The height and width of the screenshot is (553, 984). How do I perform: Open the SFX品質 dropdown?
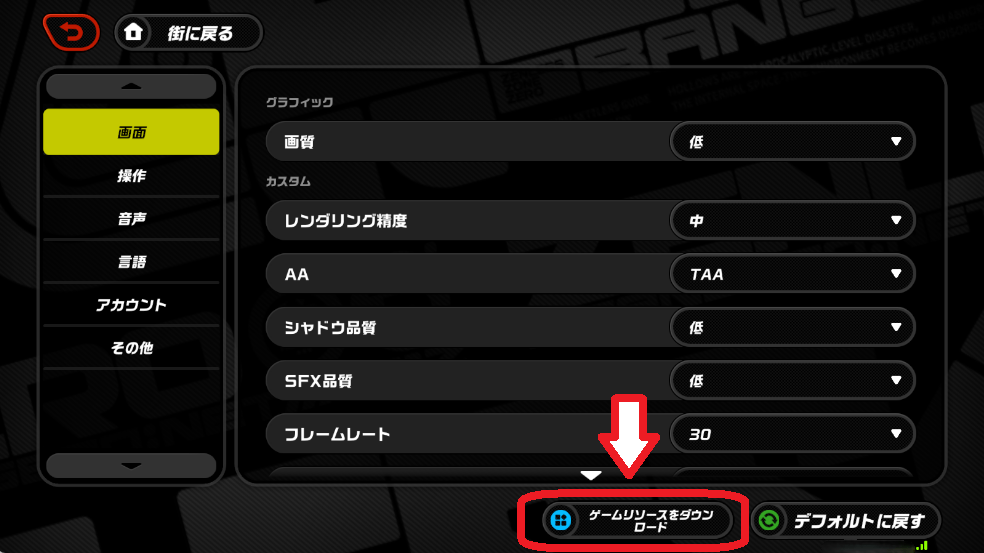(x=793, y=380)
